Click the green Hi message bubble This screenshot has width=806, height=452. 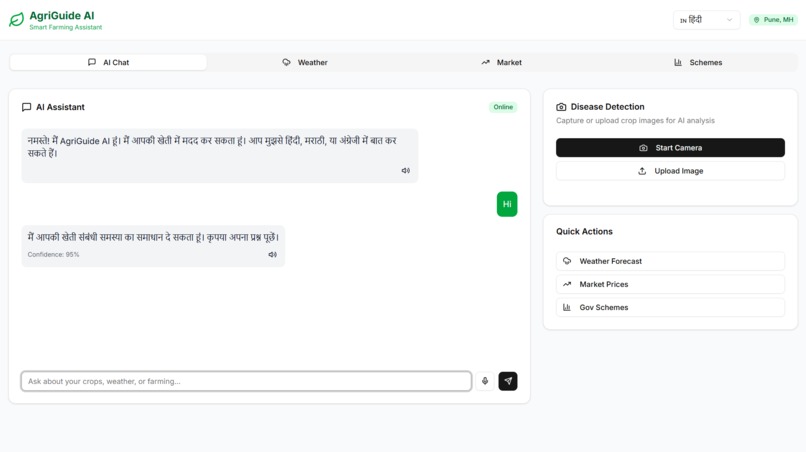[507, 204]
